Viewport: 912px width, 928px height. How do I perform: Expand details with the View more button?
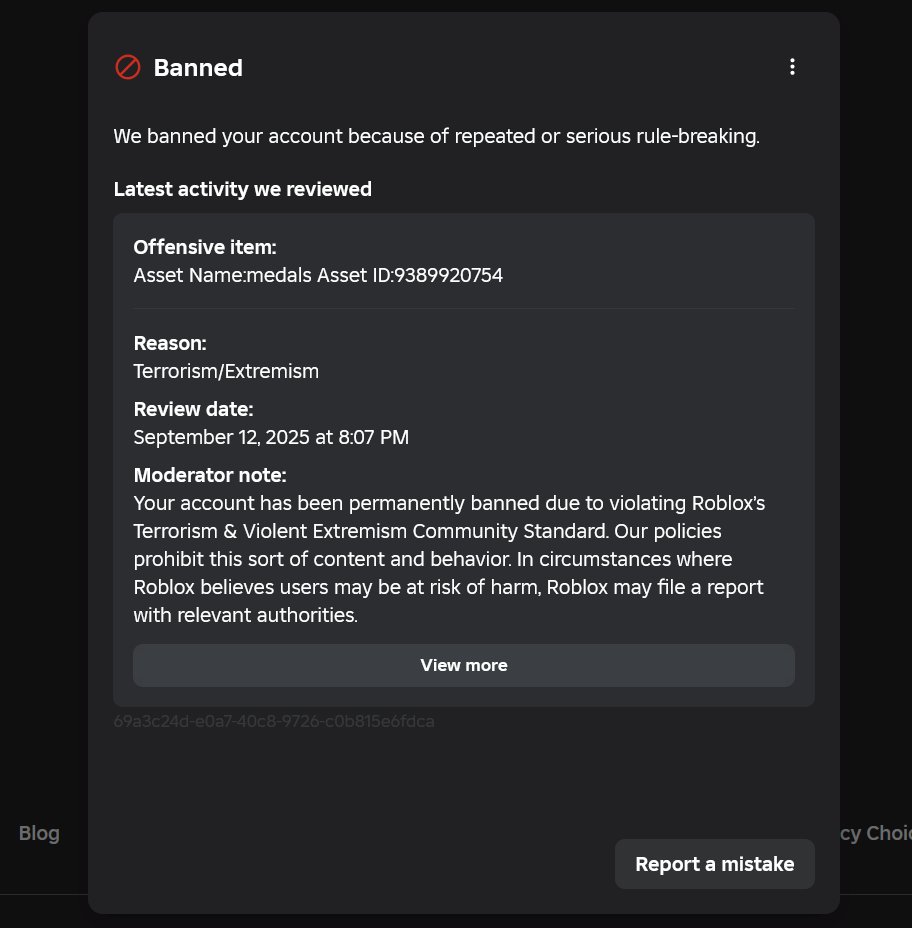coord(463,665)
